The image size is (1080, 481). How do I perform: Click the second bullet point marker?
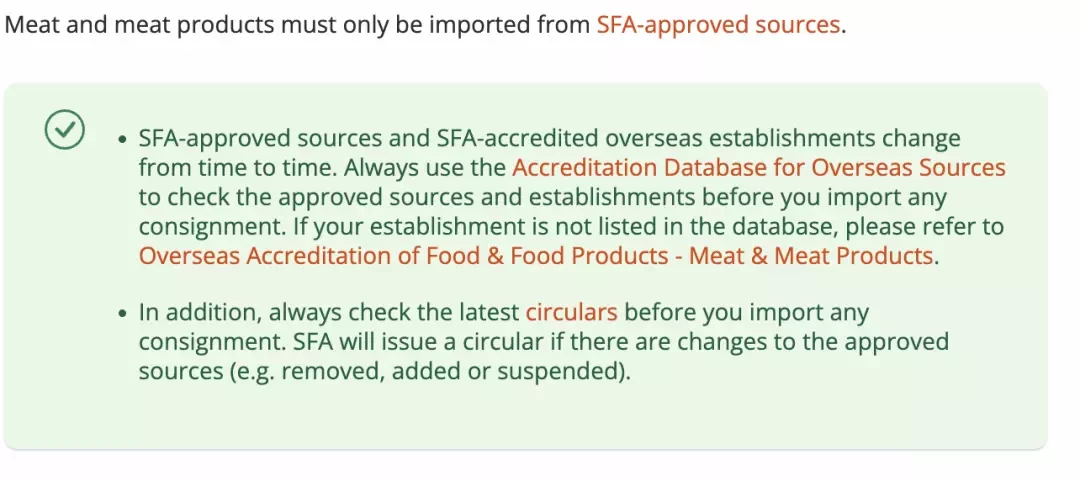(123, 314)
